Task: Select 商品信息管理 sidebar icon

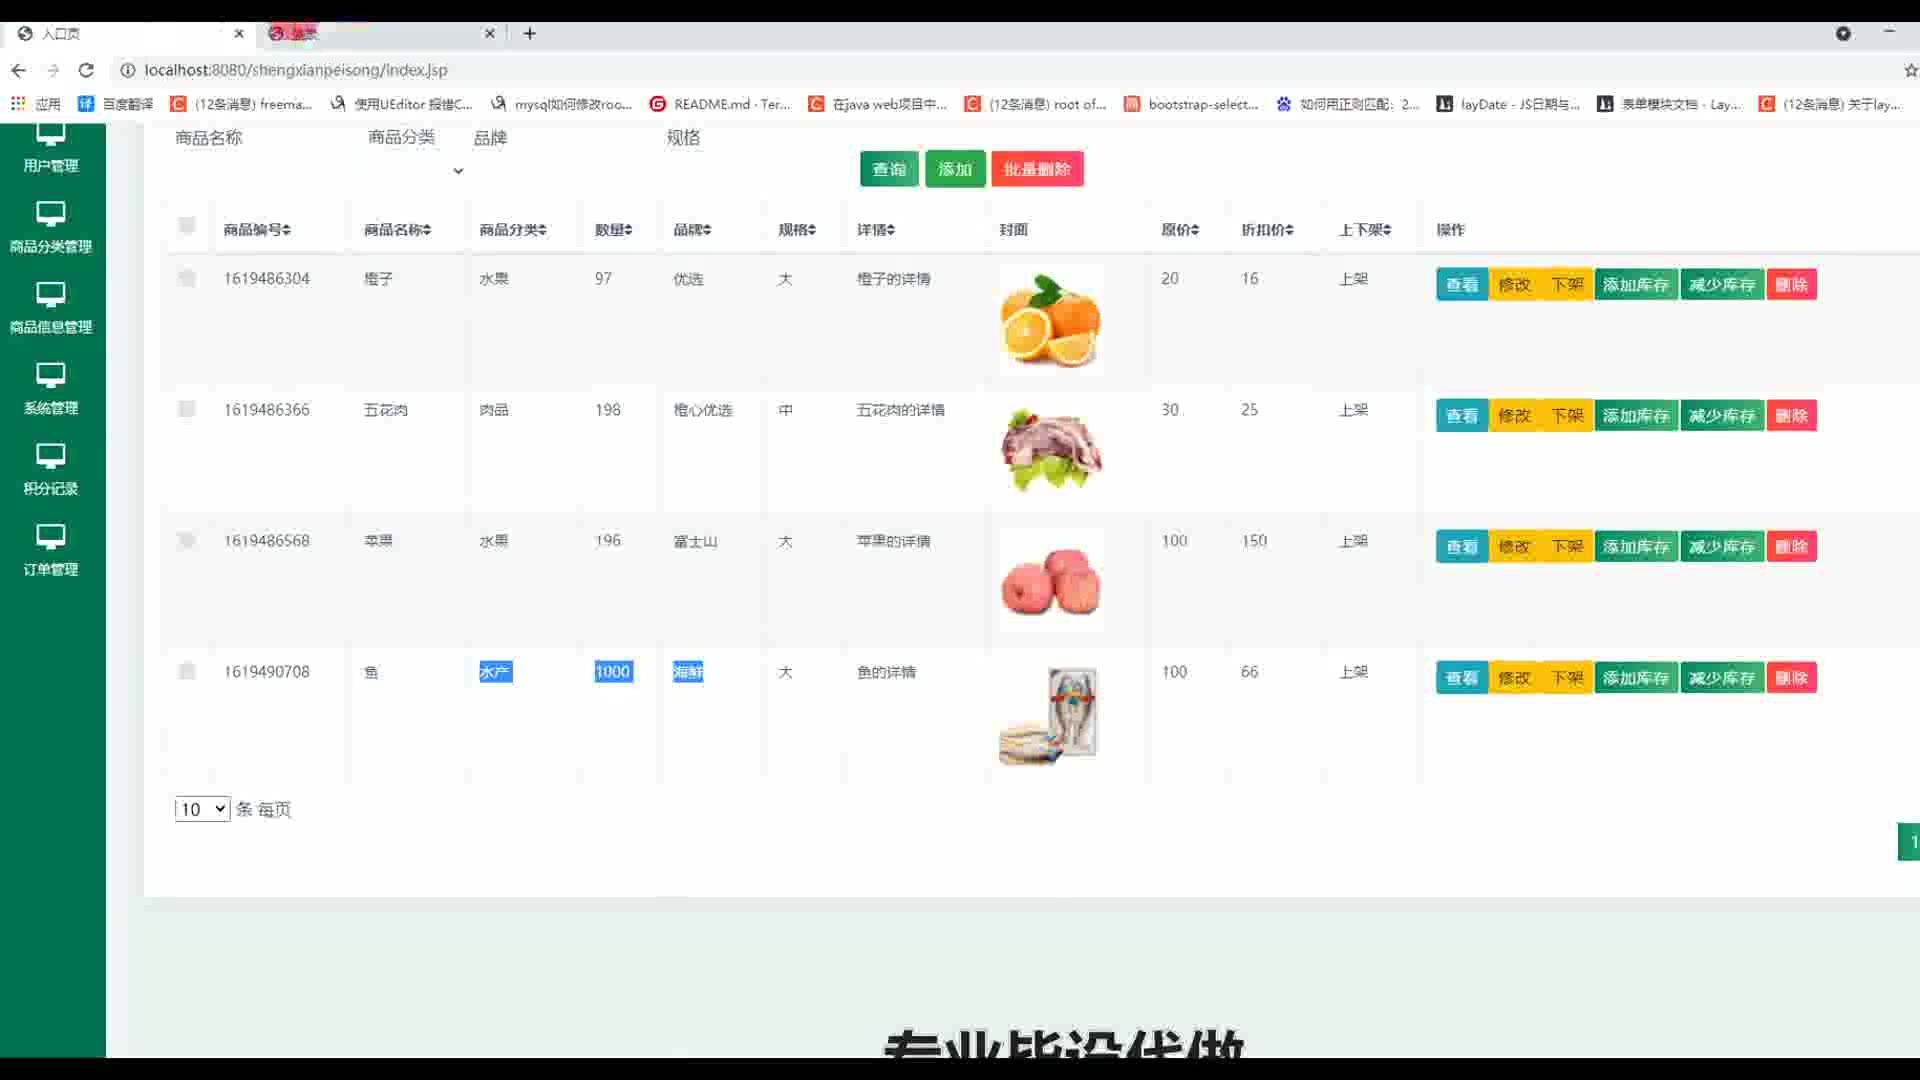Action: pos(50,294)
